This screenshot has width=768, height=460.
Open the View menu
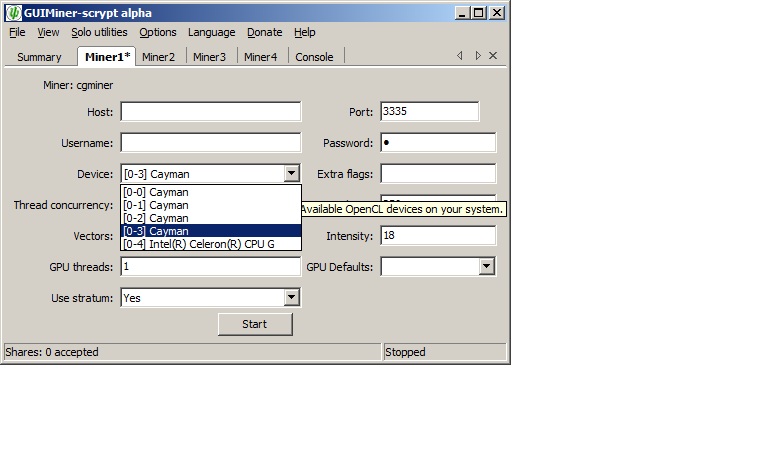tap(48, 32)
